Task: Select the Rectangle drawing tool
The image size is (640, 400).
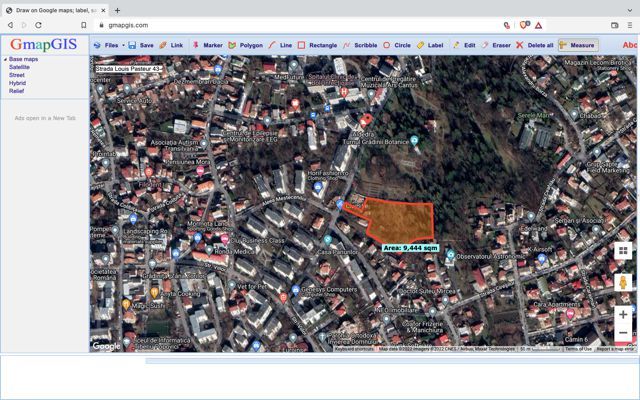Action: click(317, 45)
